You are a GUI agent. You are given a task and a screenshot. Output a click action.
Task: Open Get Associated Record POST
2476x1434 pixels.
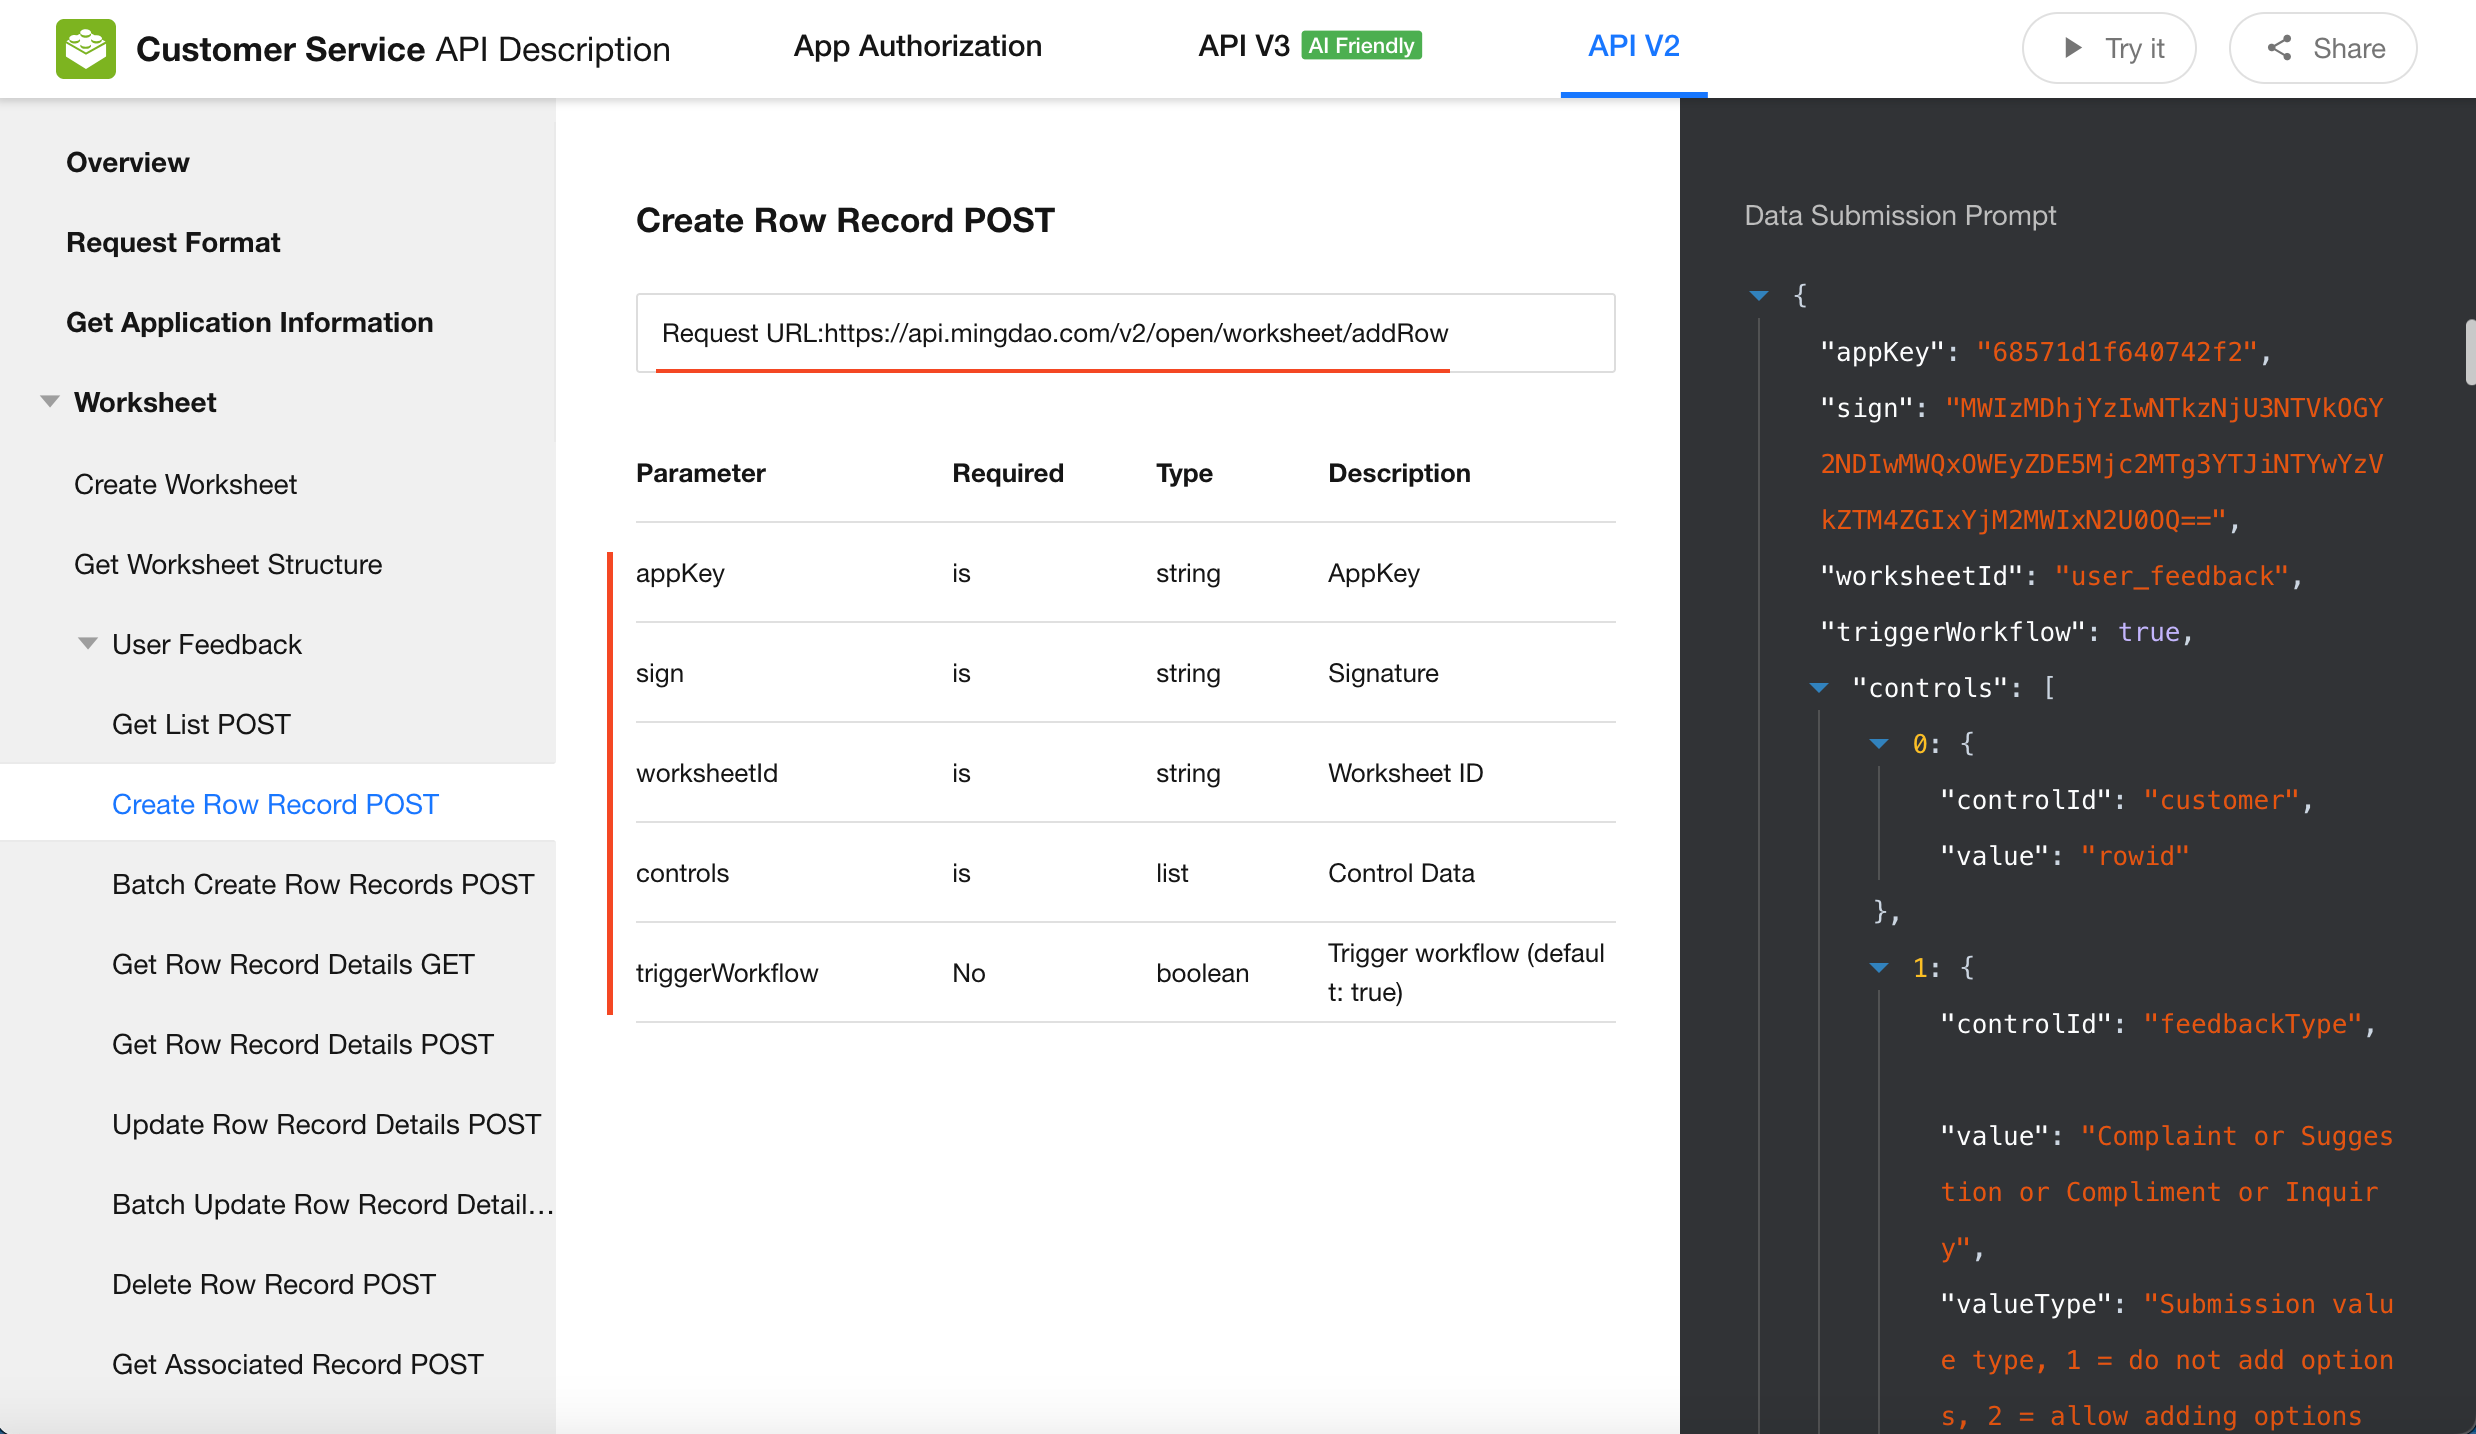coord(298,1364)
